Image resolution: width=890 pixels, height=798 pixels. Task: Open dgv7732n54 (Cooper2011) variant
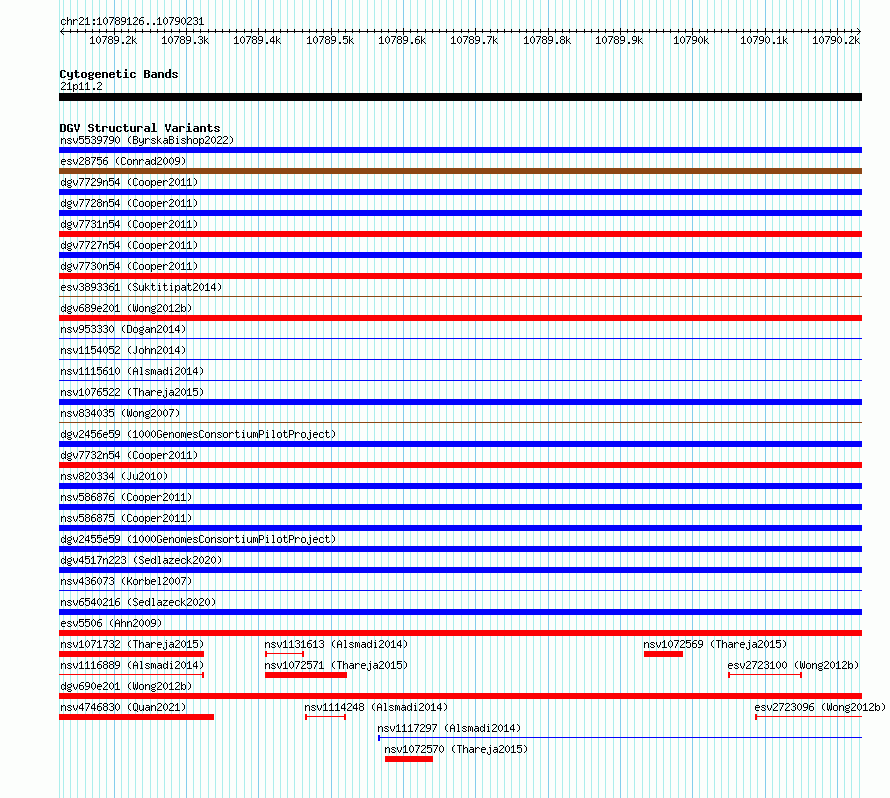[129, 455]
